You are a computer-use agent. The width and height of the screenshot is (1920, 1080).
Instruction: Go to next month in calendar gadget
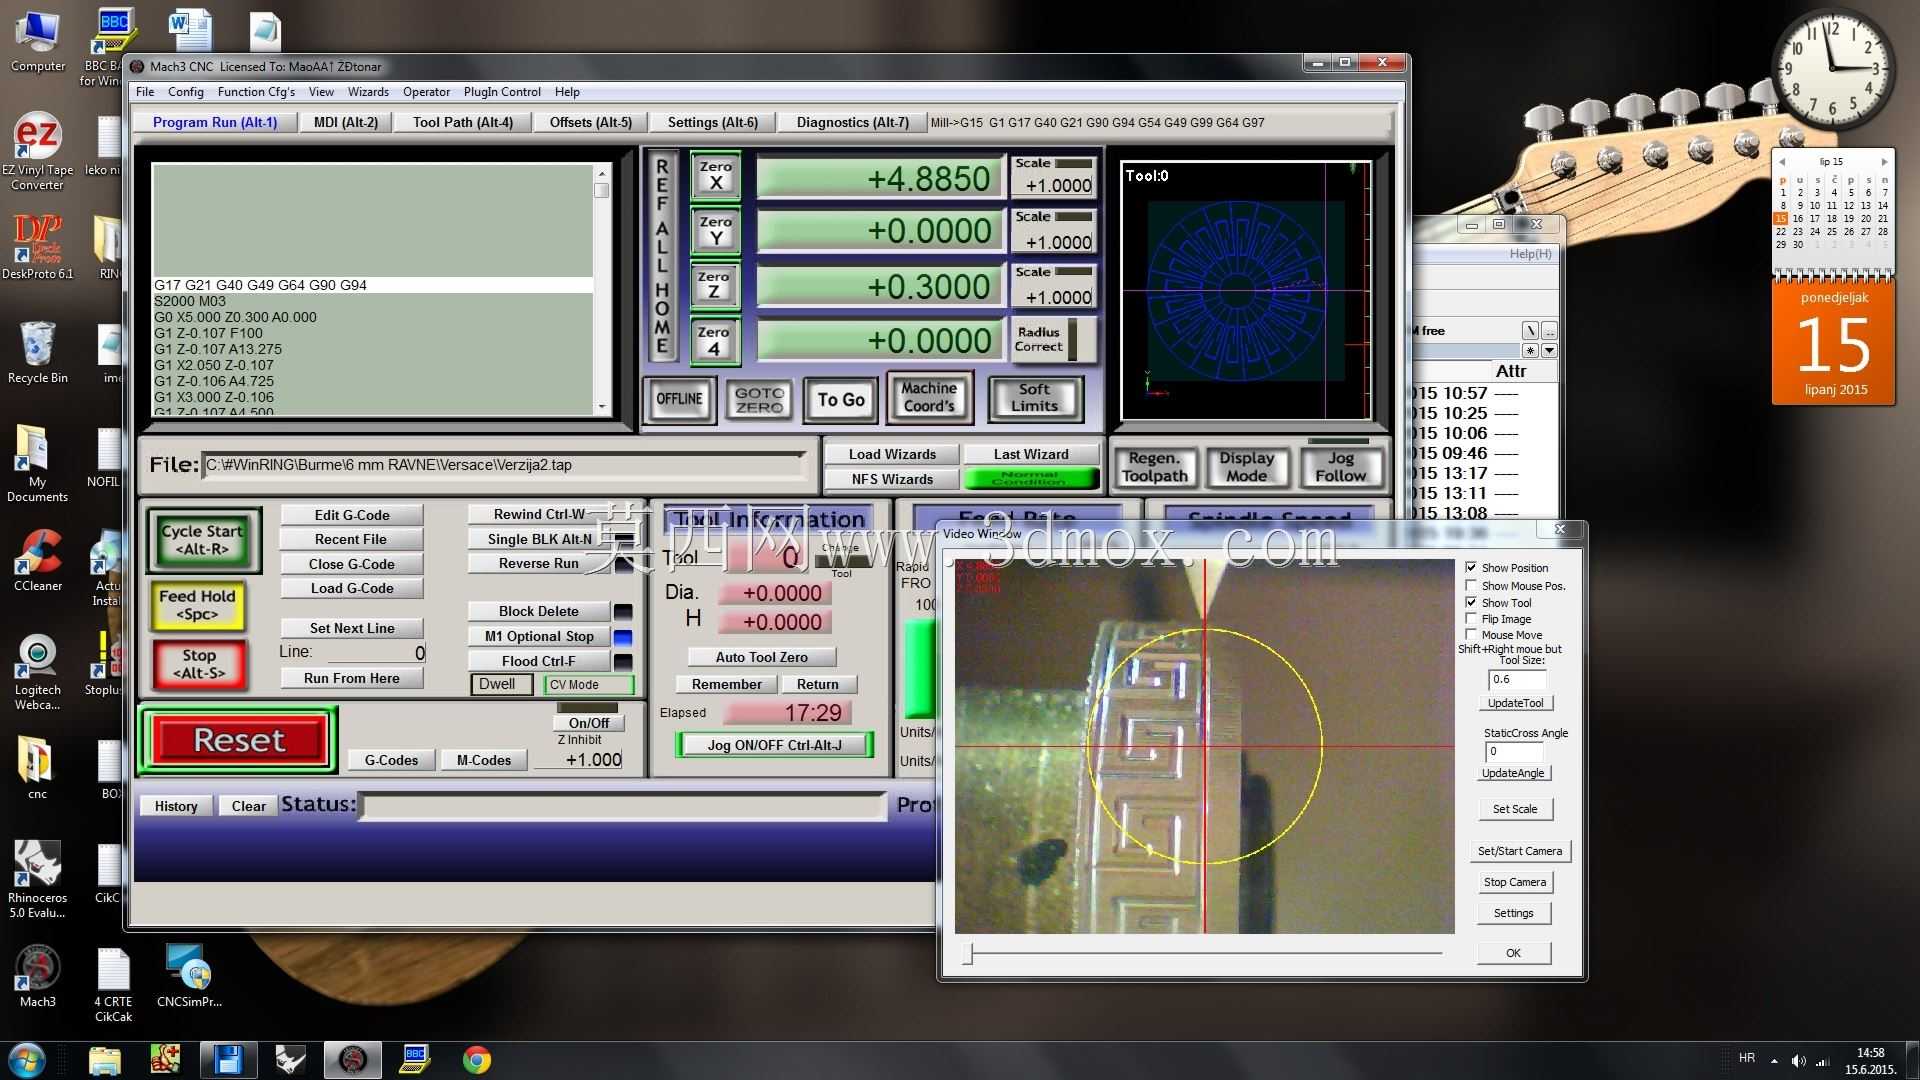click(1884, 162)
